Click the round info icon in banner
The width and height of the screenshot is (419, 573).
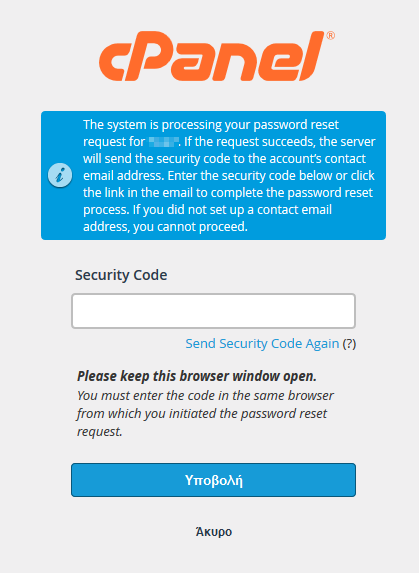pyautogui.click(x=60, y=175)
